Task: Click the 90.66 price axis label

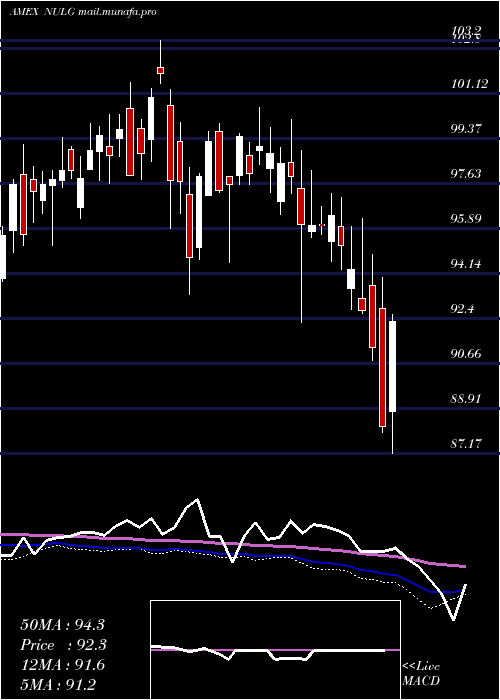Action: pos(467,354)
